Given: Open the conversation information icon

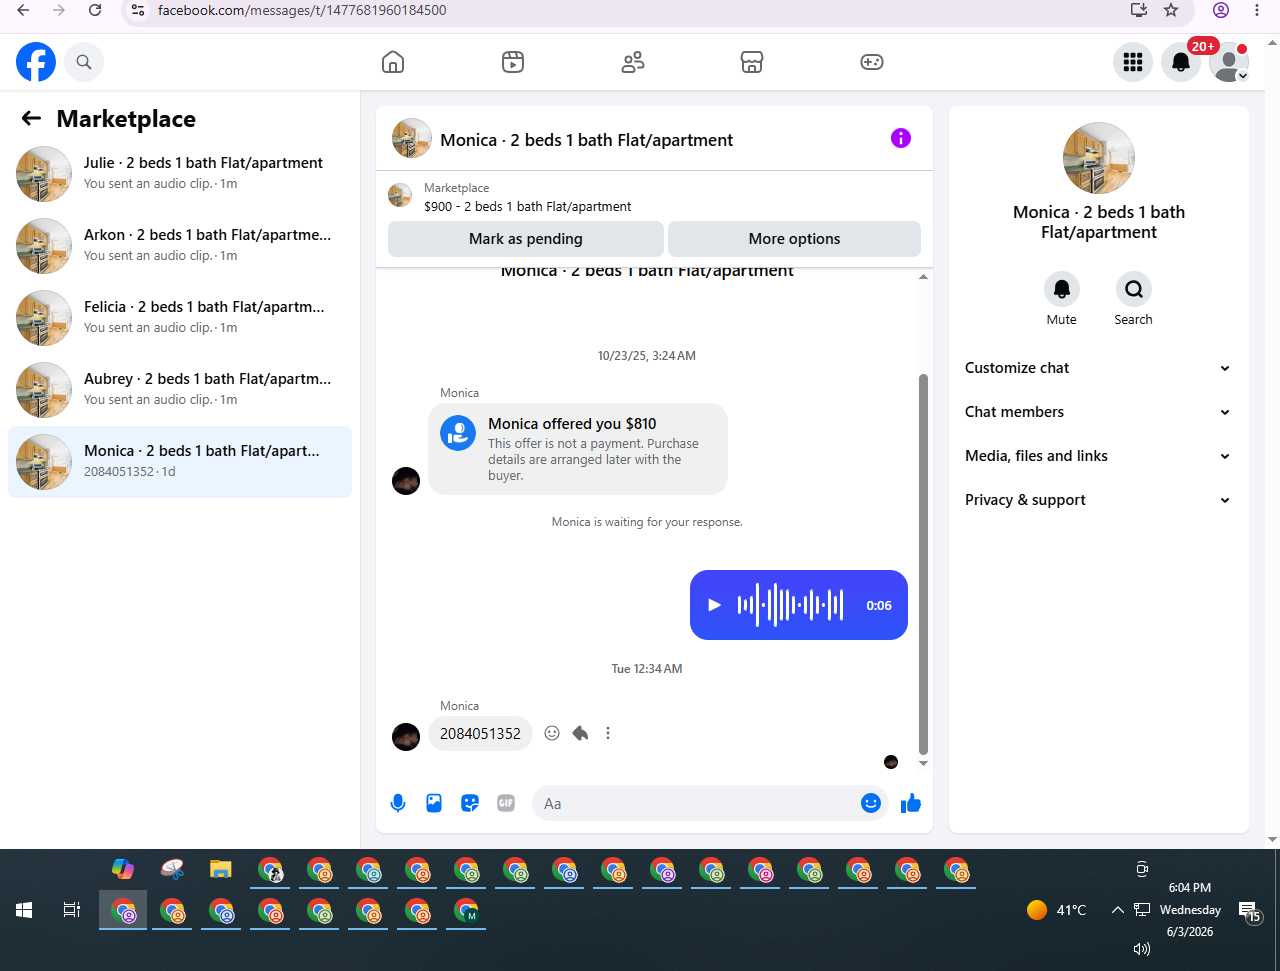Looking at the screenshot, I should point(901,139).
